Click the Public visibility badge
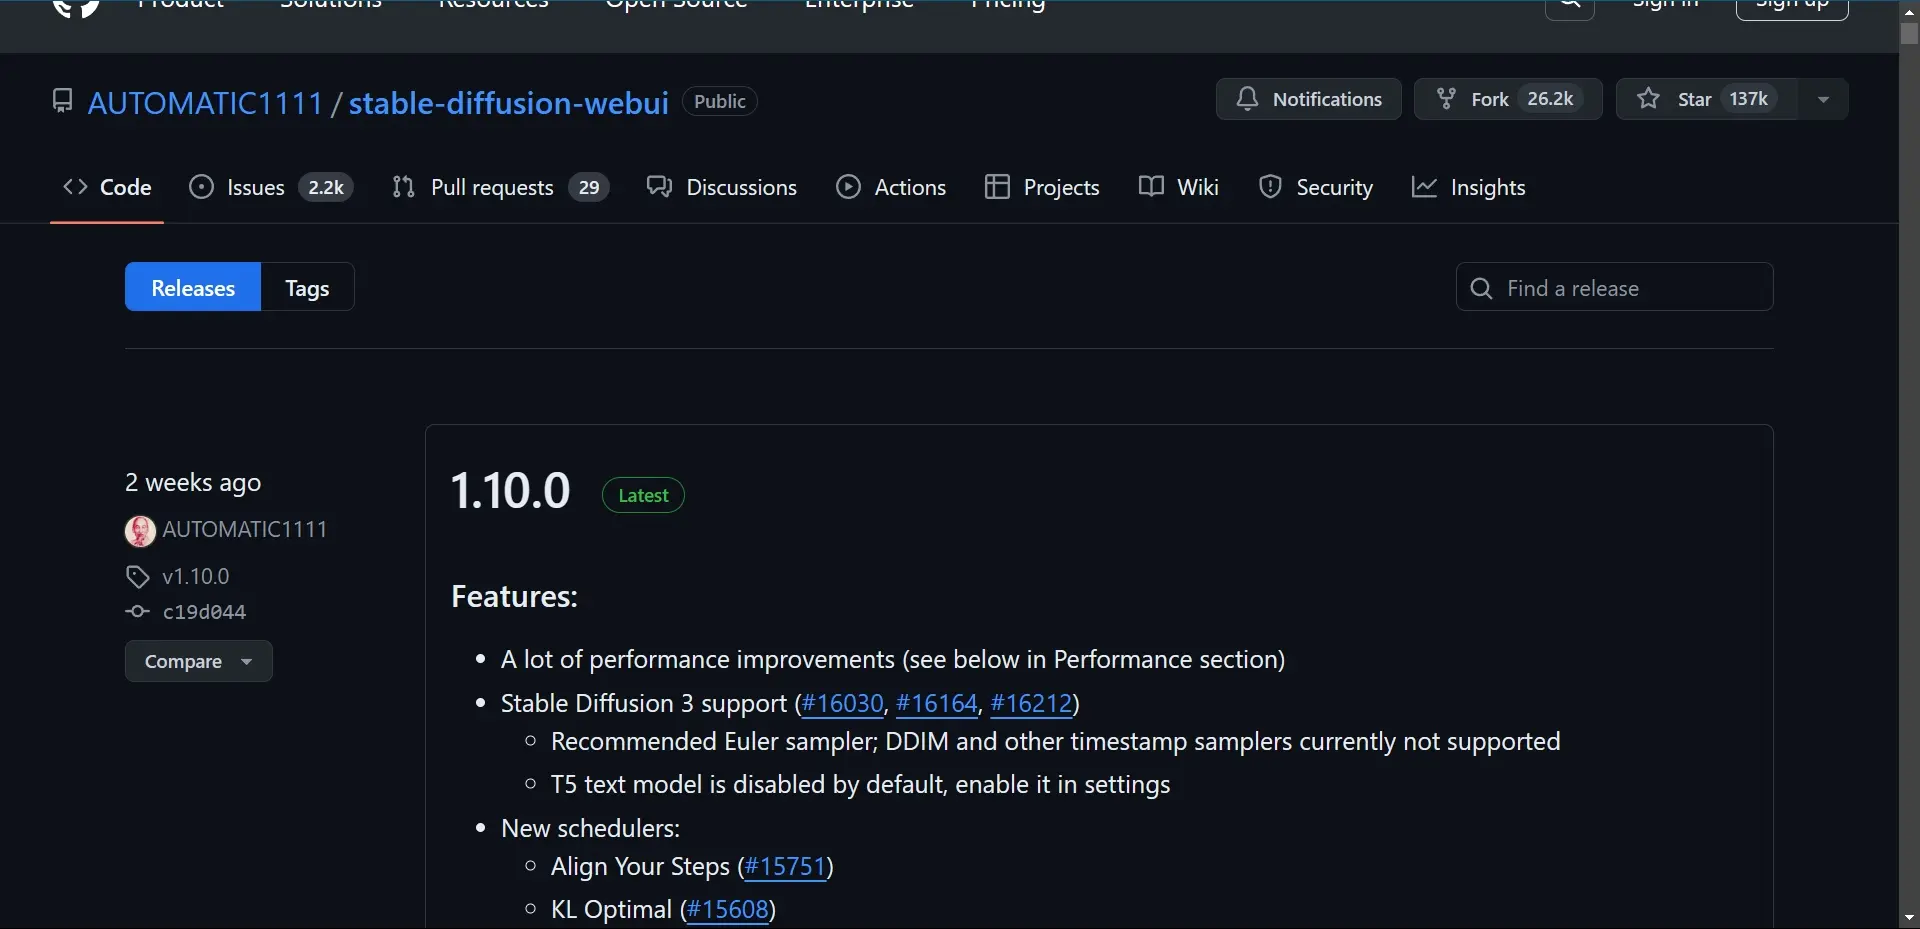Screen dimensions: 1920x929 tap(720, 101)
